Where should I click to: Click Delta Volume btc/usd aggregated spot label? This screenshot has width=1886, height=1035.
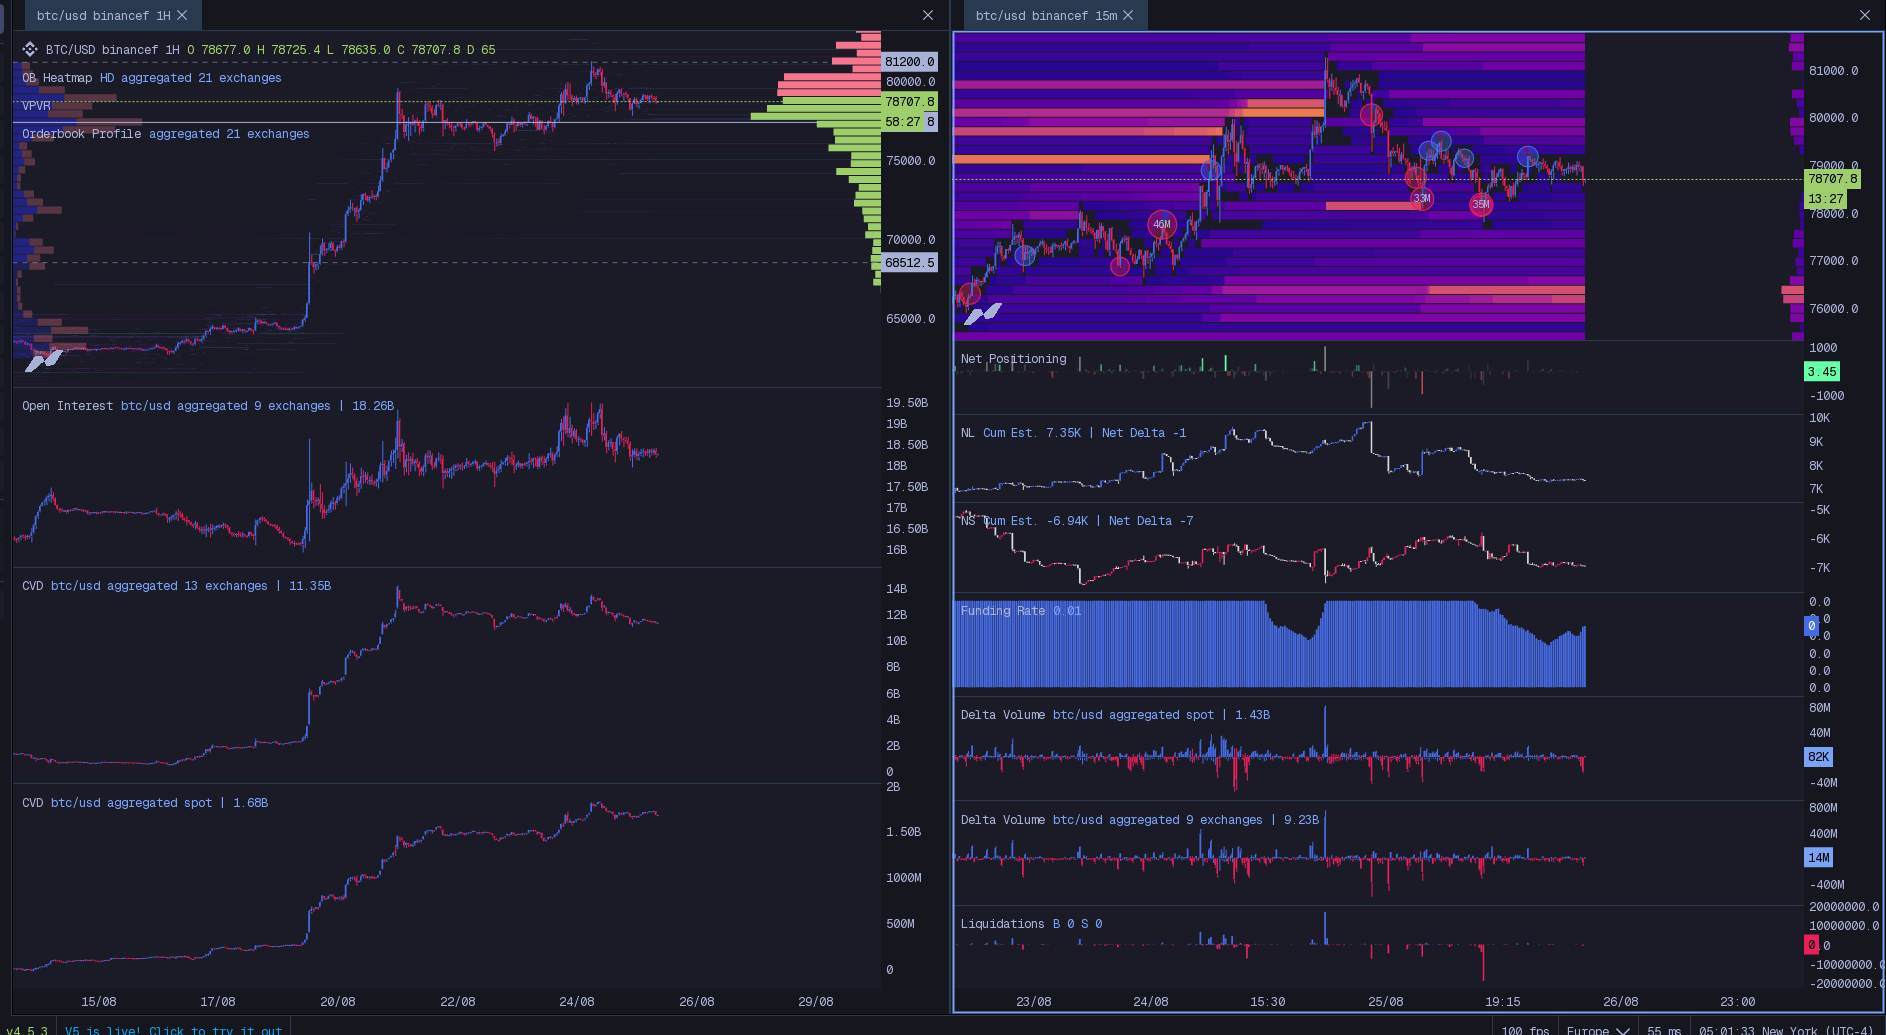(1115, 715)
